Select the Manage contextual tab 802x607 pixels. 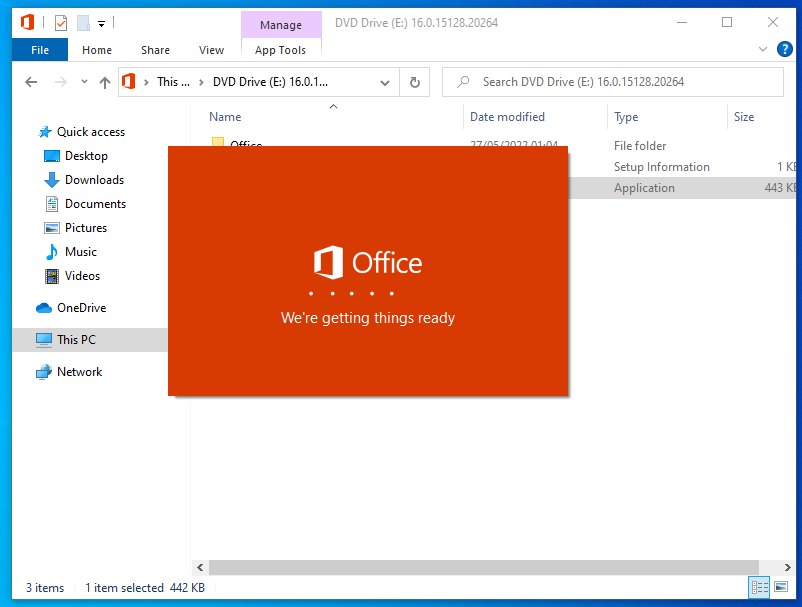[x=281, y=25]
